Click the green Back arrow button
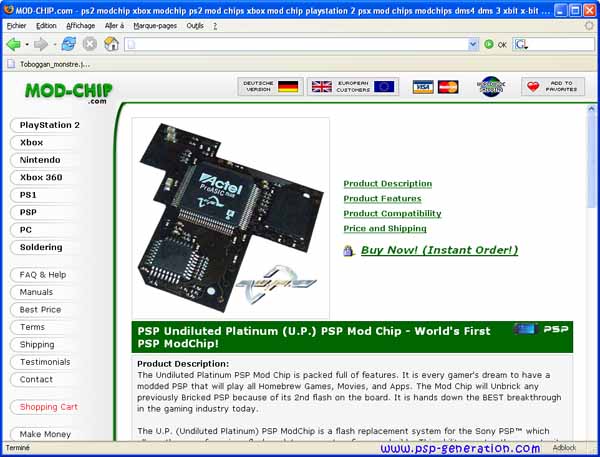Viewport: 600px width, 457px height. (13, 44)
